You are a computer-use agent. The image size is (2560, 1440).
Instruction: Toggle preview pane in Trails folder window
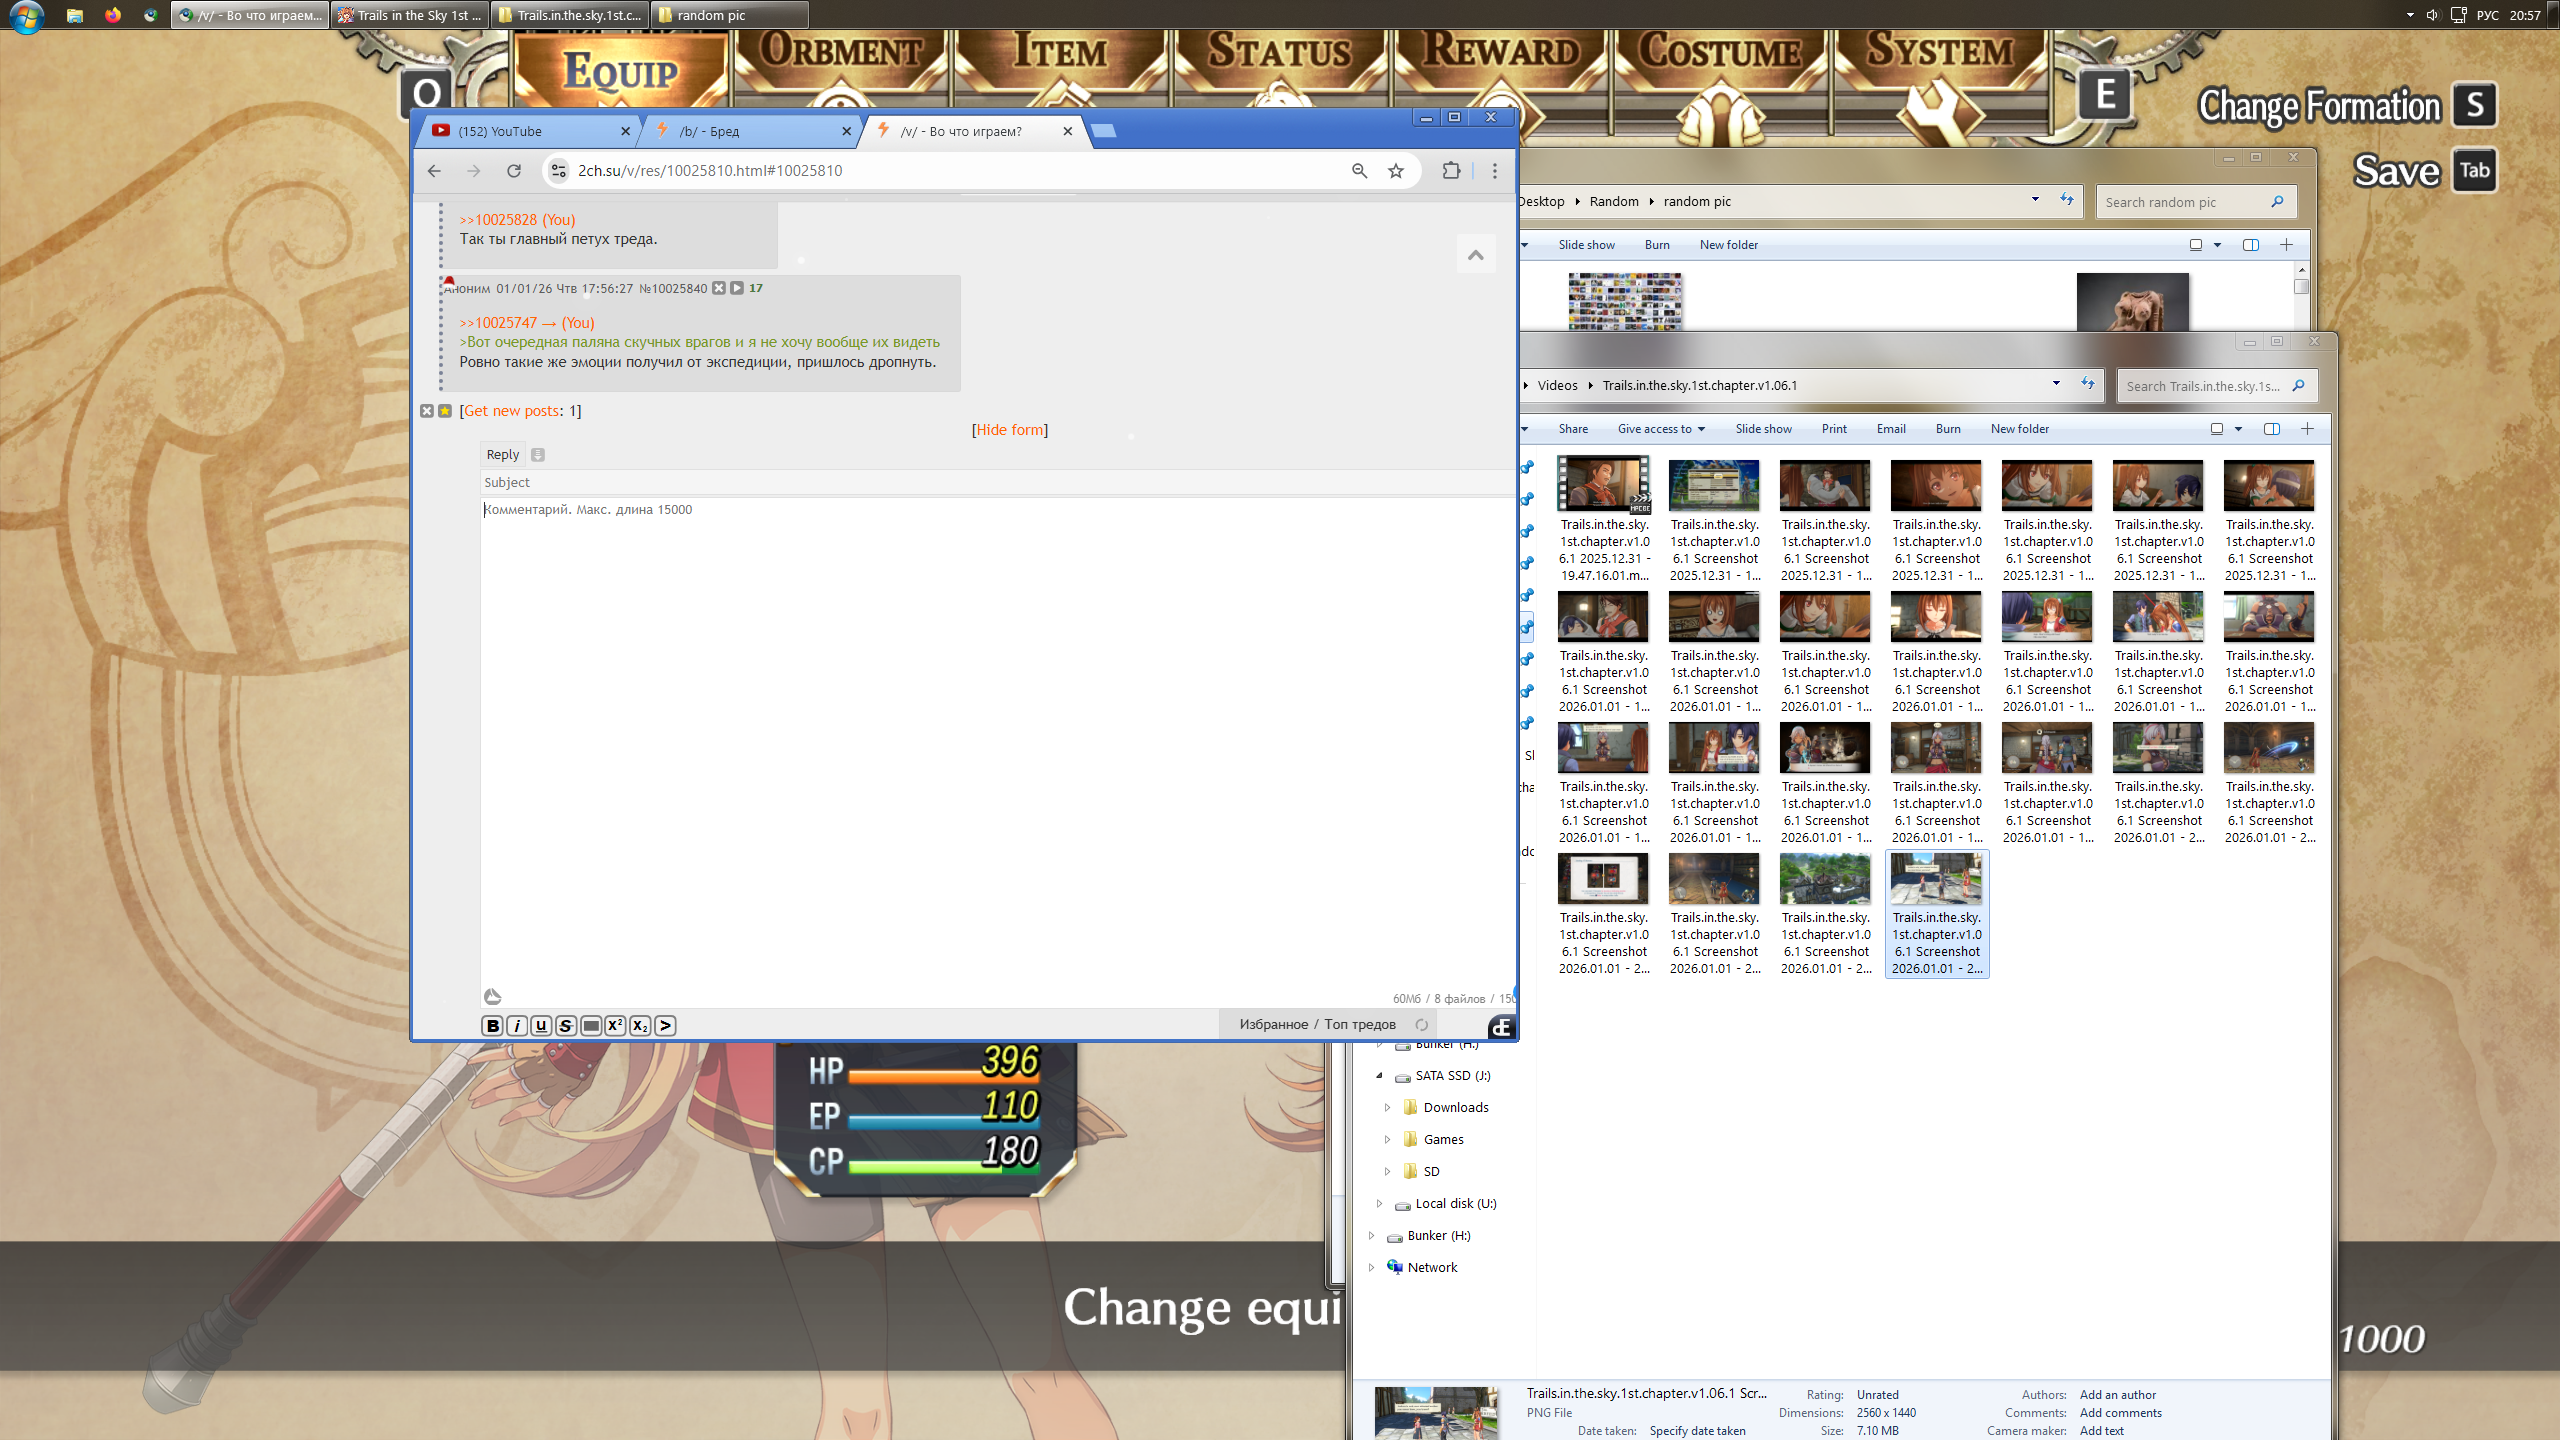pos(2272,429)
